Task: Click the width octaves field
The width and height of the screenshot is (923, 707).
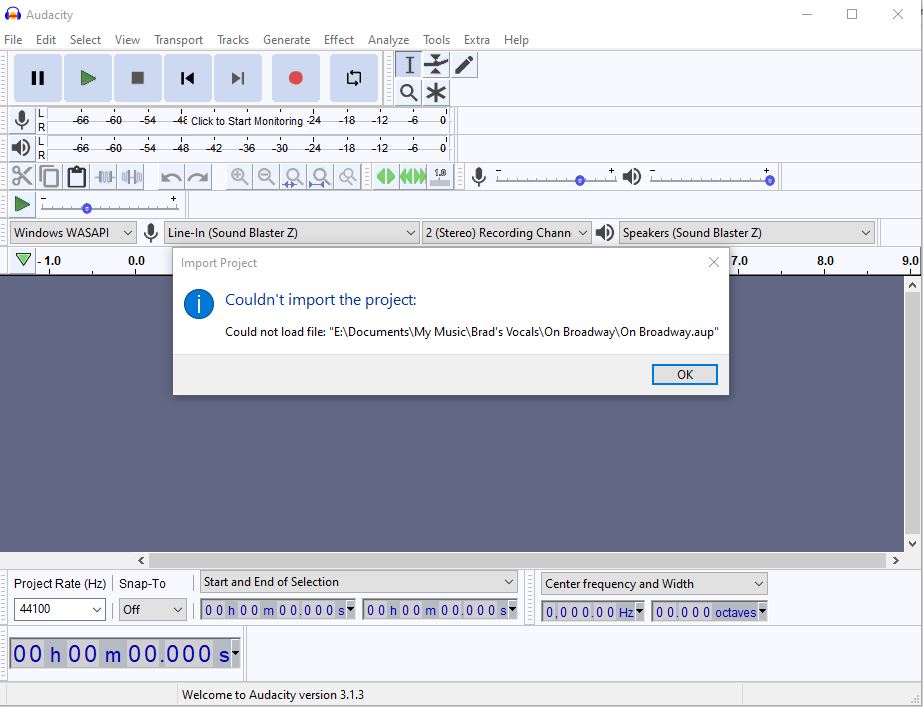Action: 709,612
